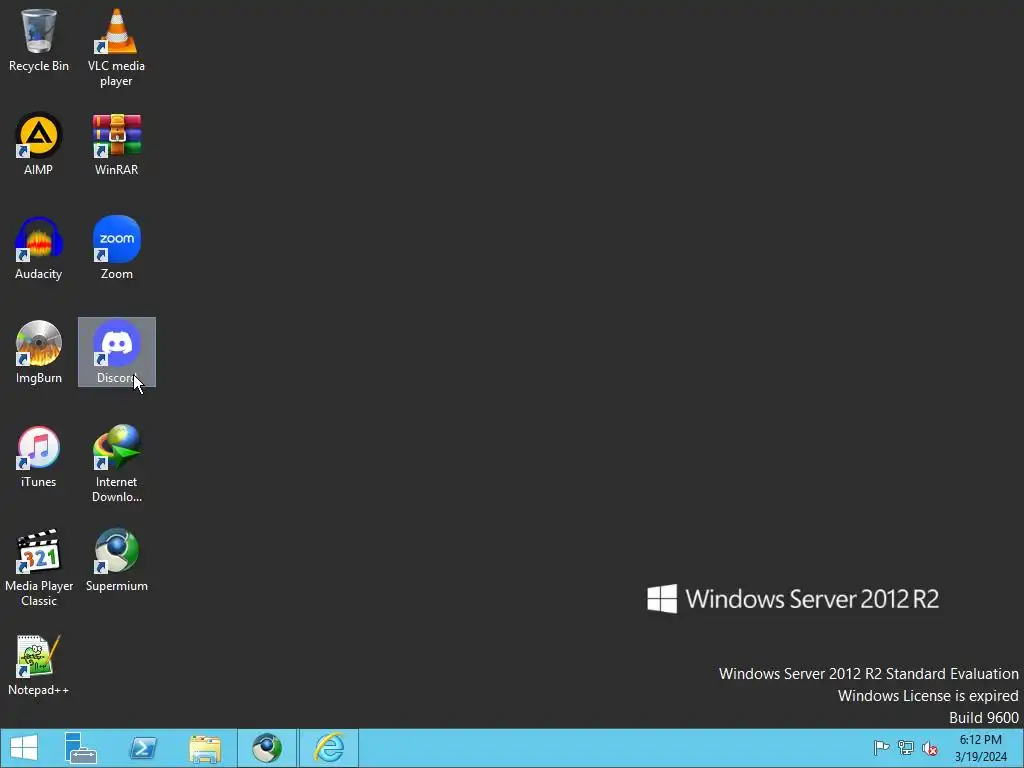This screenshot has width=1024, height=768.
Task: Select the Audacity desktop shortcut
Action: [x=39, y=248]
